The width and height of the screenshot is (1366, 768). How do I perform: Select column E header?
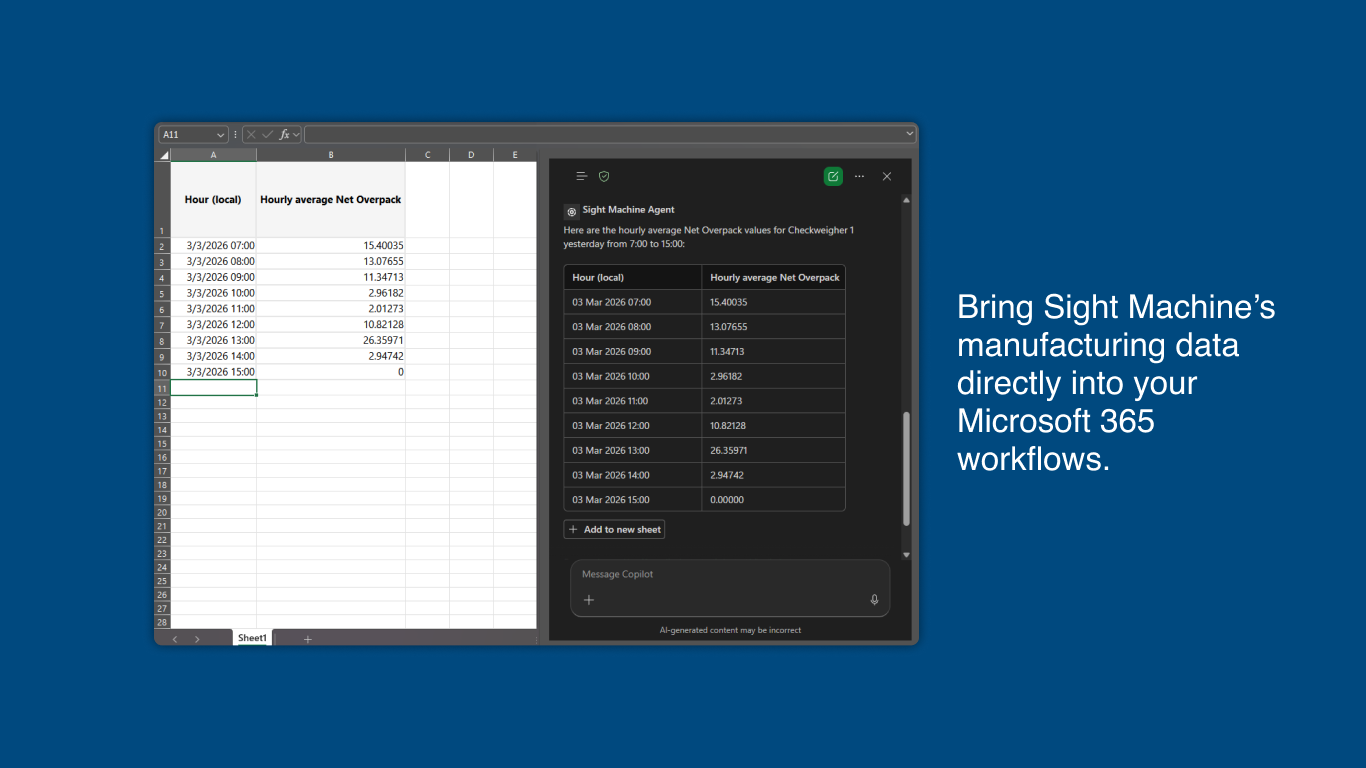coord(515,155)
